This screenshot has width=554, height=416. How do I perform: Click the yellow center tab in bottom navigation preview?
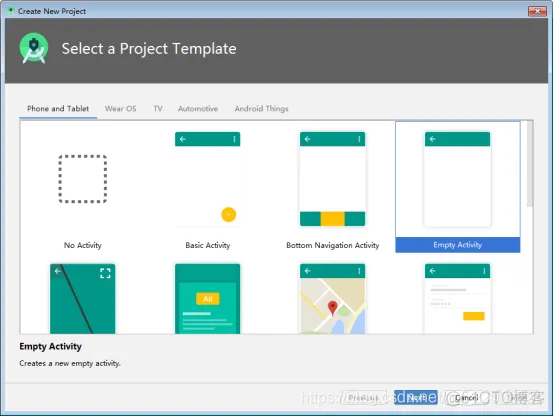(332, 219)
